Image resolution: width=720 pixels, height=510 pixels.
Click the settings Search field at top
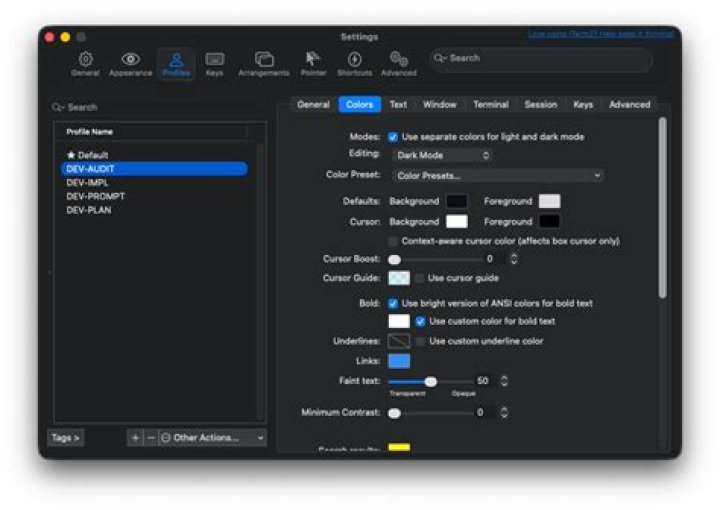[x=541, y=59]
